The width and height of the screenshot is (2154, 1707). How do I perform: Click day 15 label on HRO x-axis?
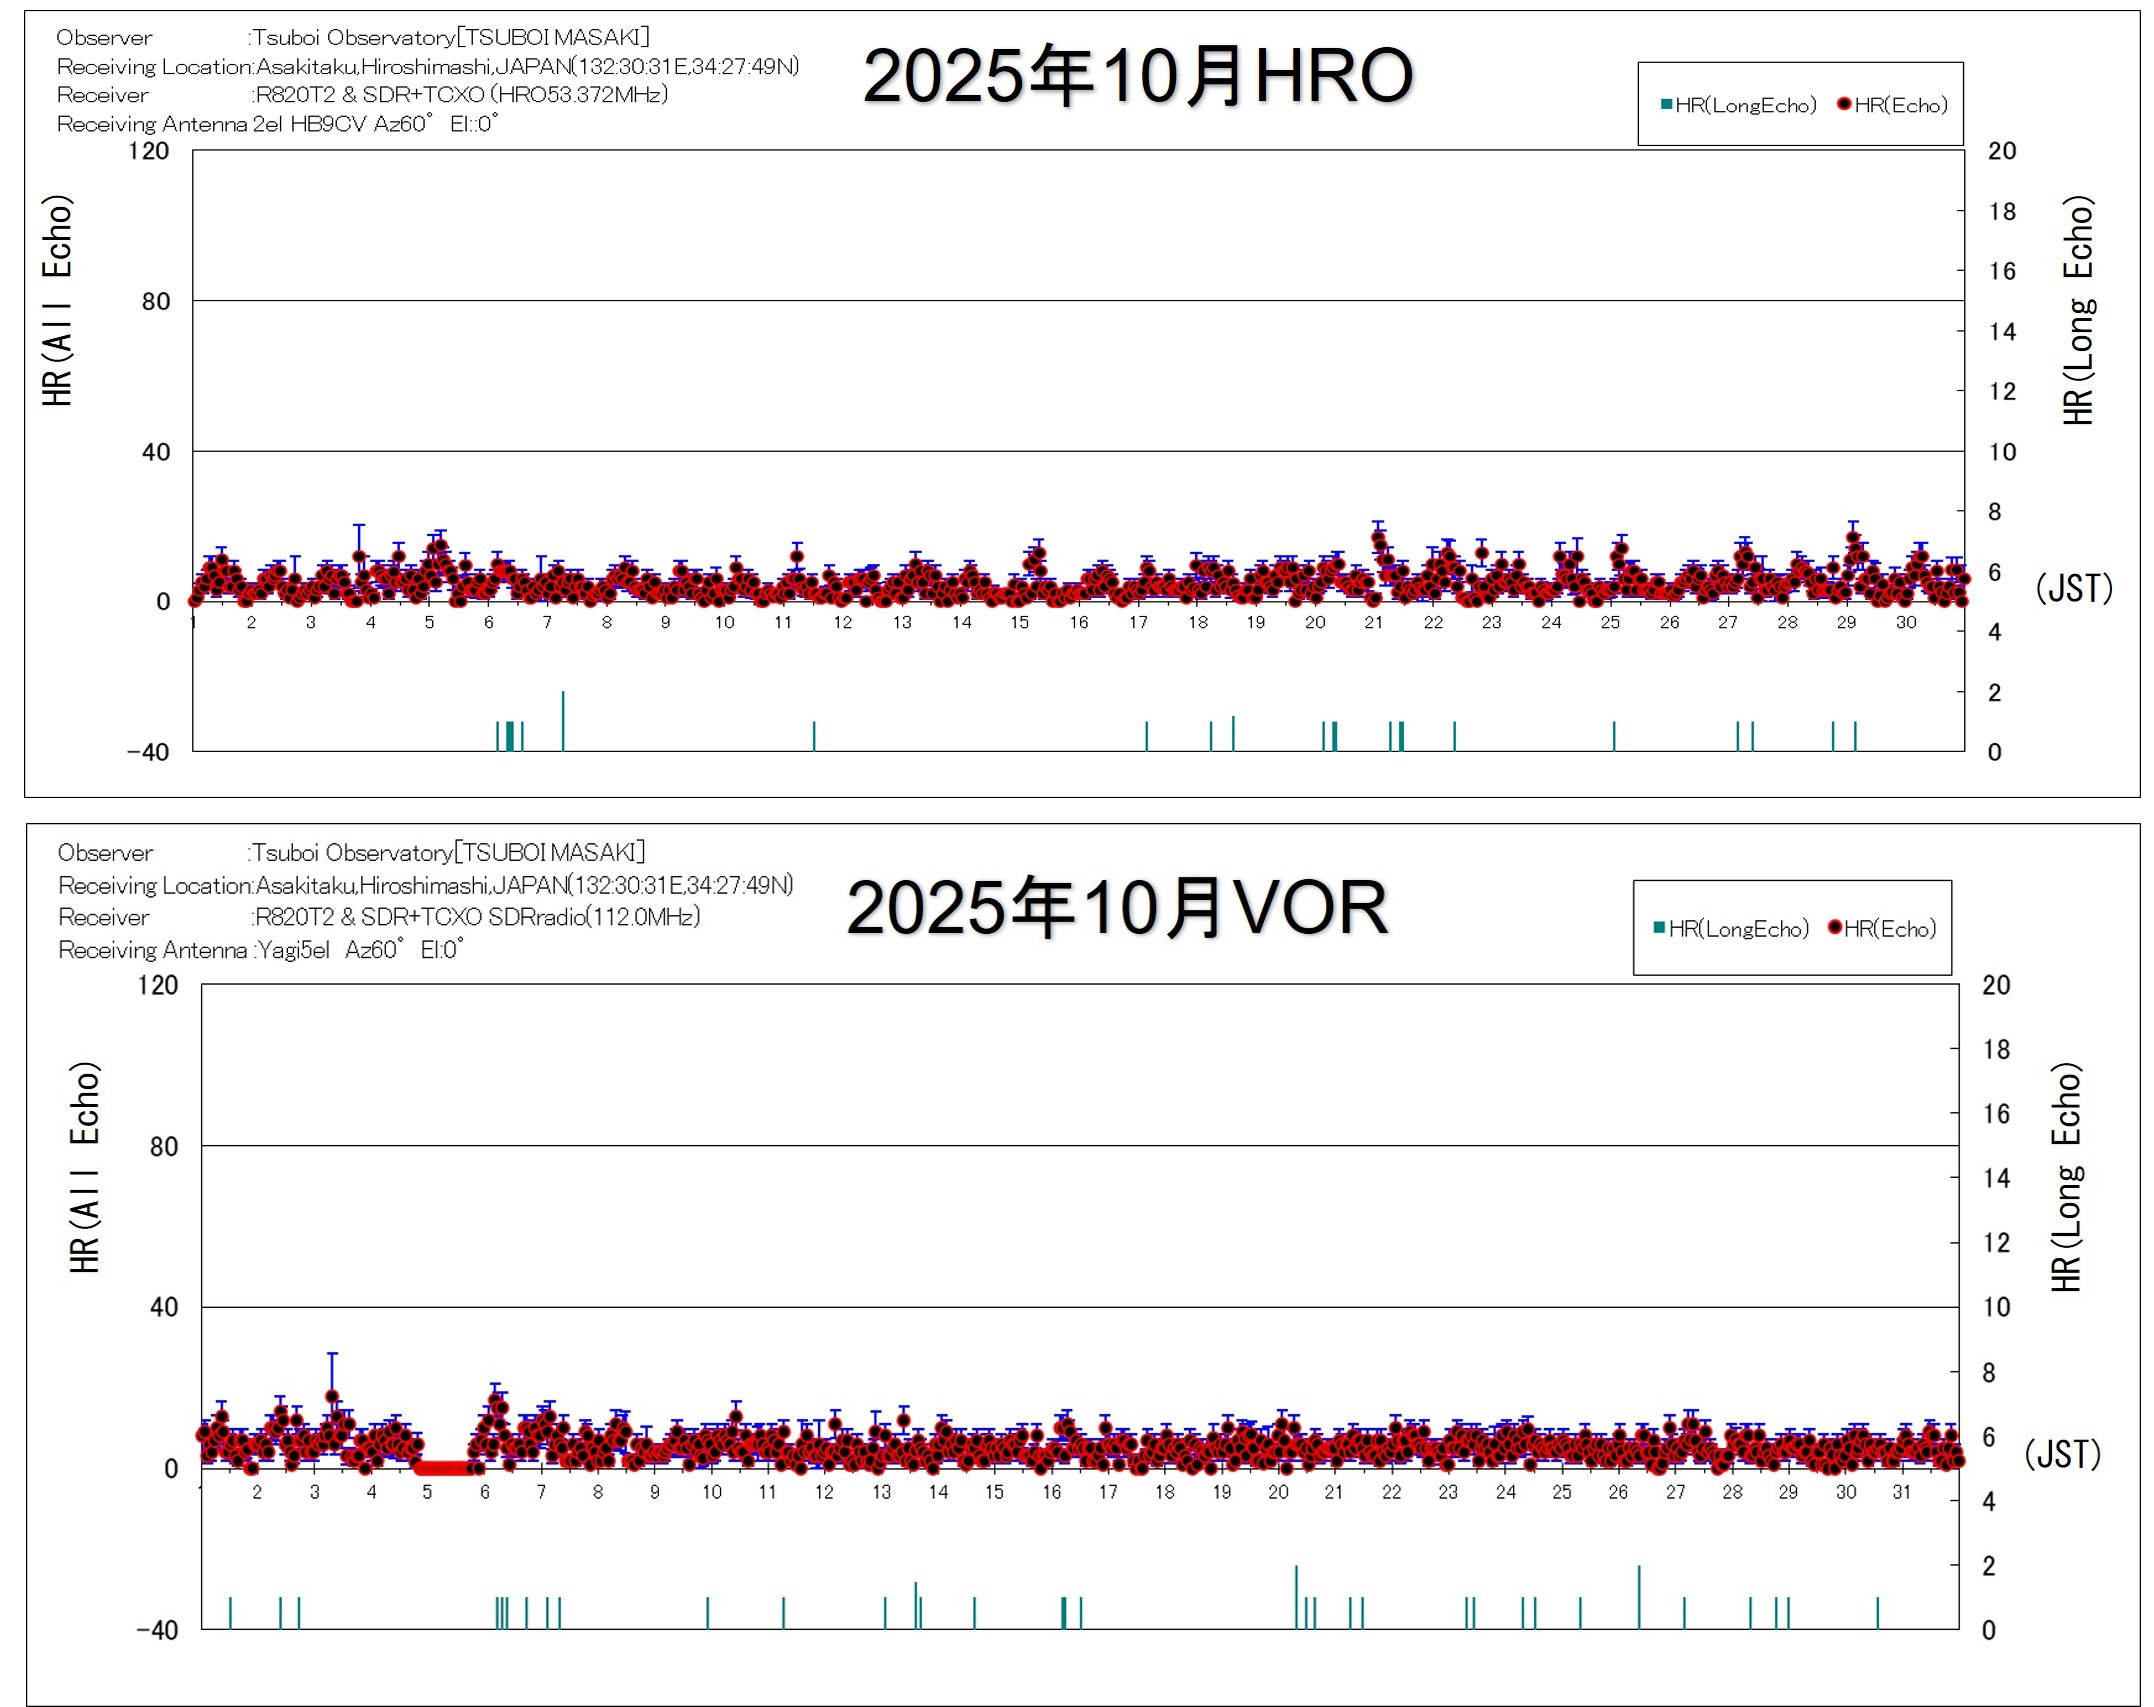[1019, 623]
